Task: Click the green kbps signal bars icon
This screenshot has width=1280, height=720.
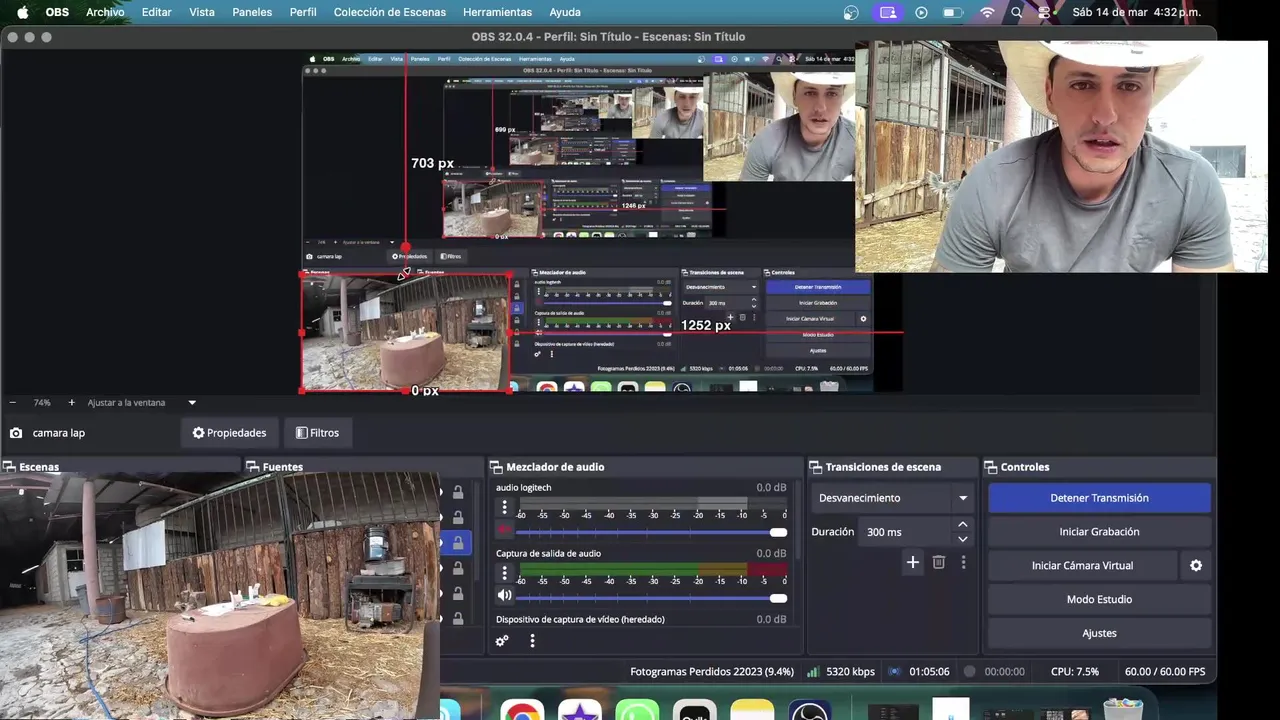Action: point(813,672)
